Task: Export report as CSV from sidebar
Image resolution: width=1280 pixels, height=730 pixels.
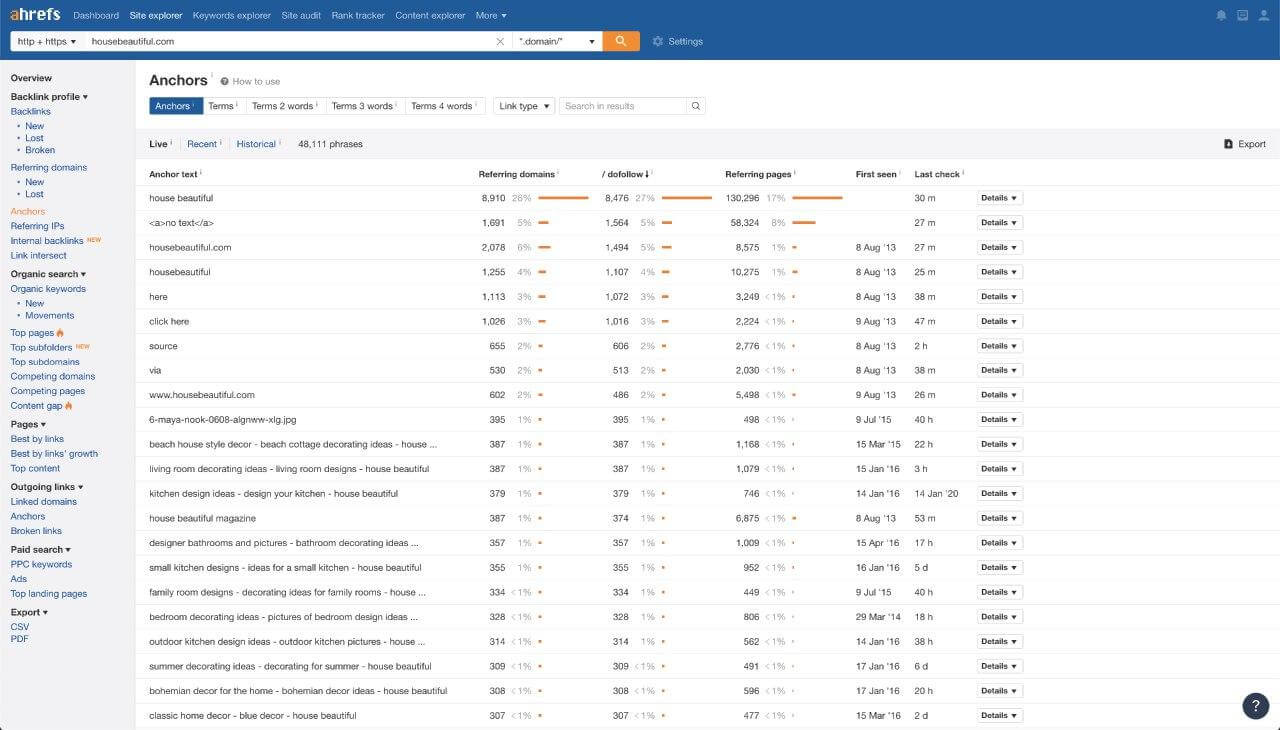Action: tap(20, 627)
